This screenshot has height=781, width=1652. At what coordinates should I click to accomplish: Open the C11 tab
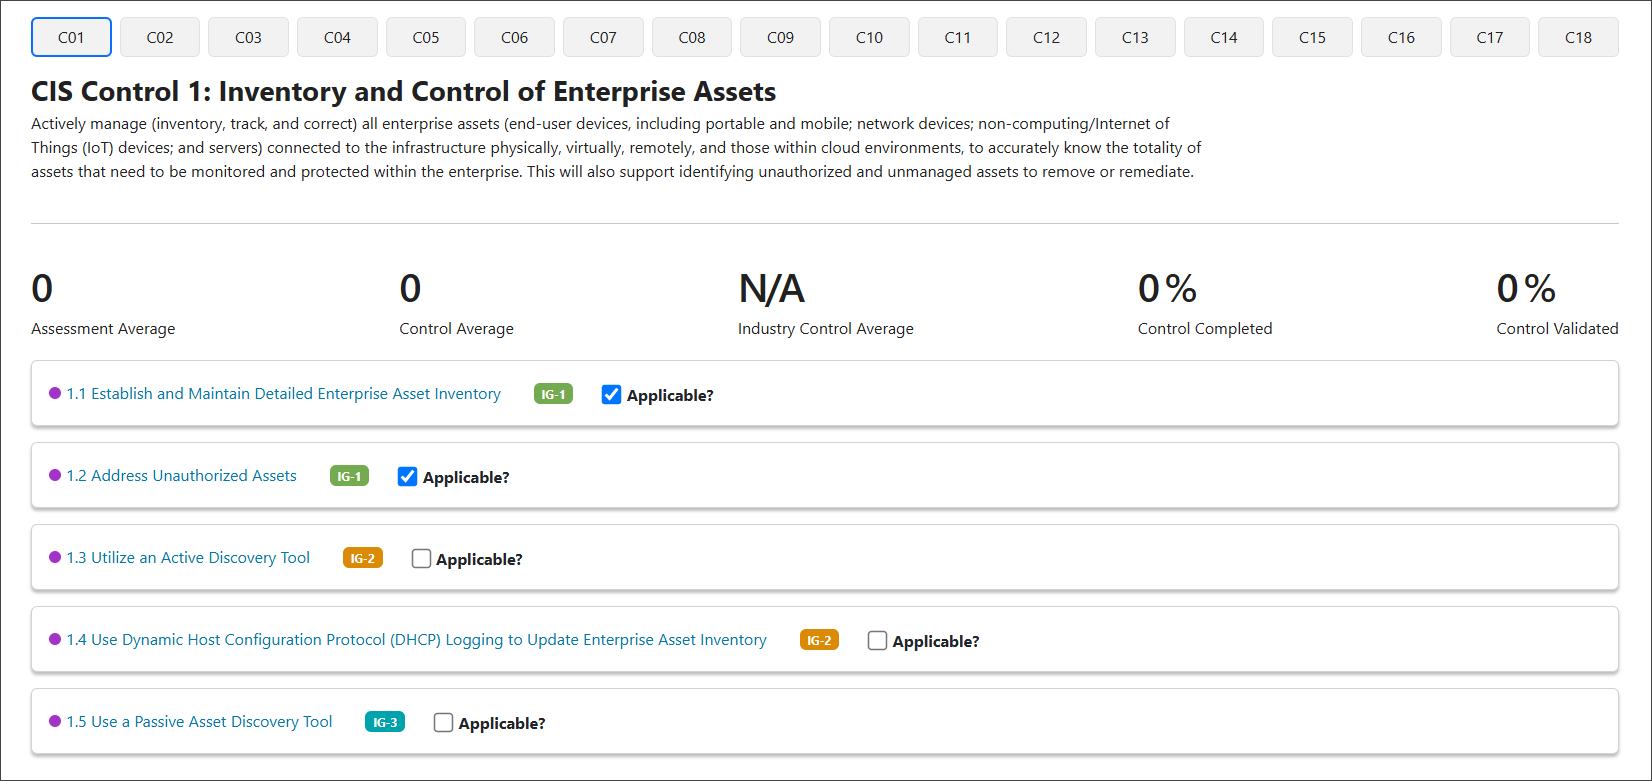[958, 37]
